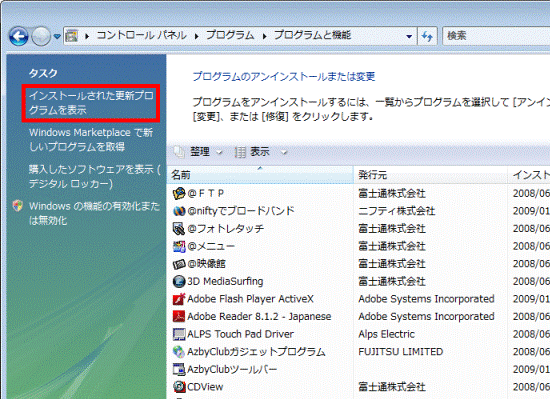The height and width of the screenshot is (399, 550).
Task: Click the @映像館 program icon
Action: coord(179,264)
